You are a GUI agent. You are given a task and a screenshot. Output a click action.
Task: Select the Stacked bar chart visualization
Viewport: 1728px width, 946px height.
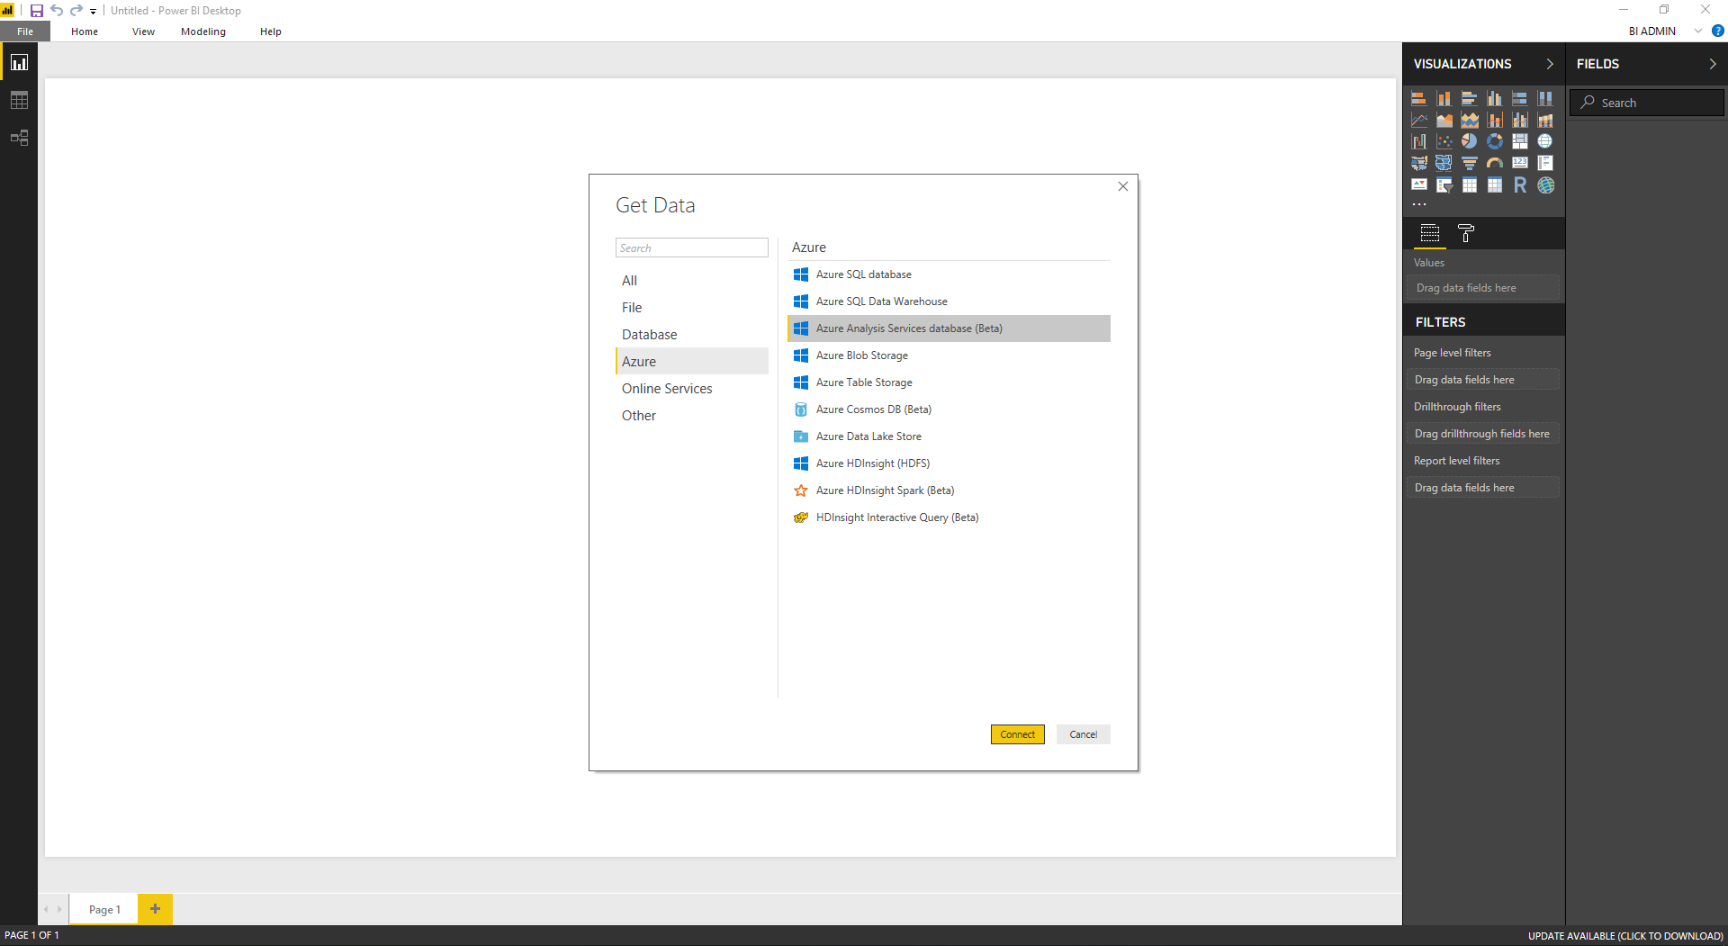coord(1419,98)
